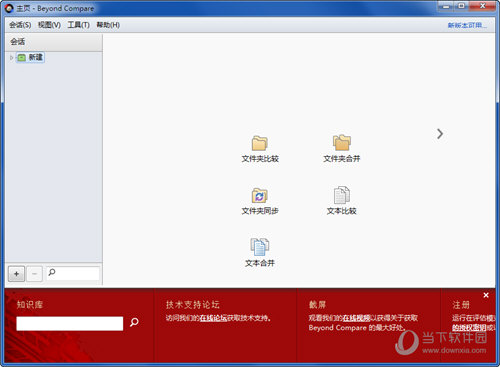Follow the 在线论坛 hyperlink

click(213, 318)
